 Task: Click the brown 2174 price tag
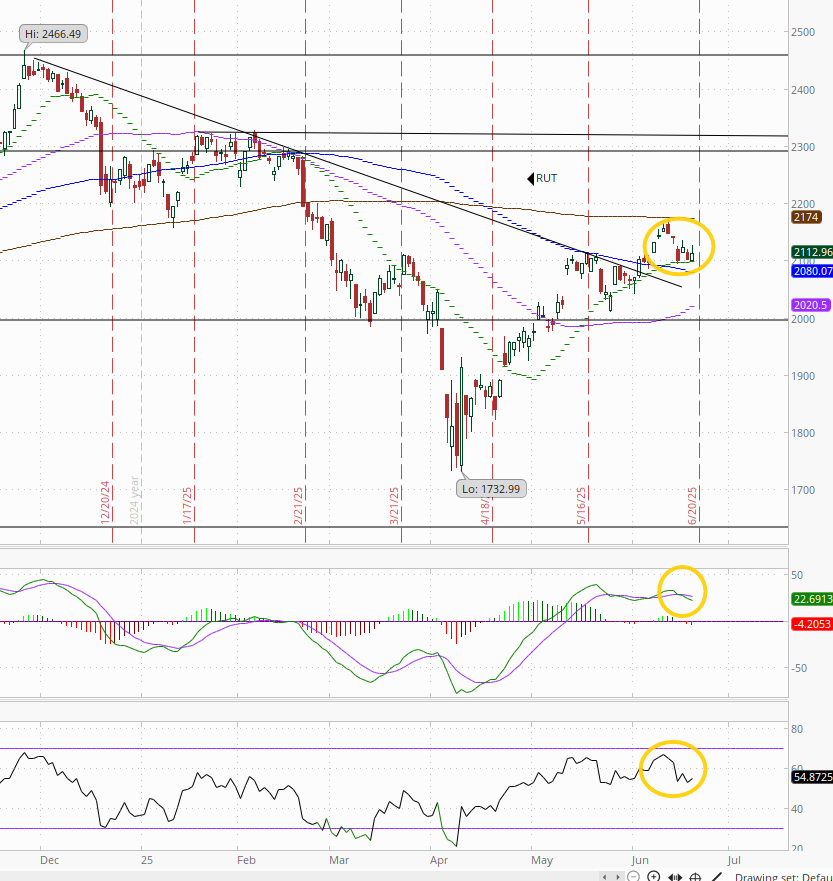[805, 217]
